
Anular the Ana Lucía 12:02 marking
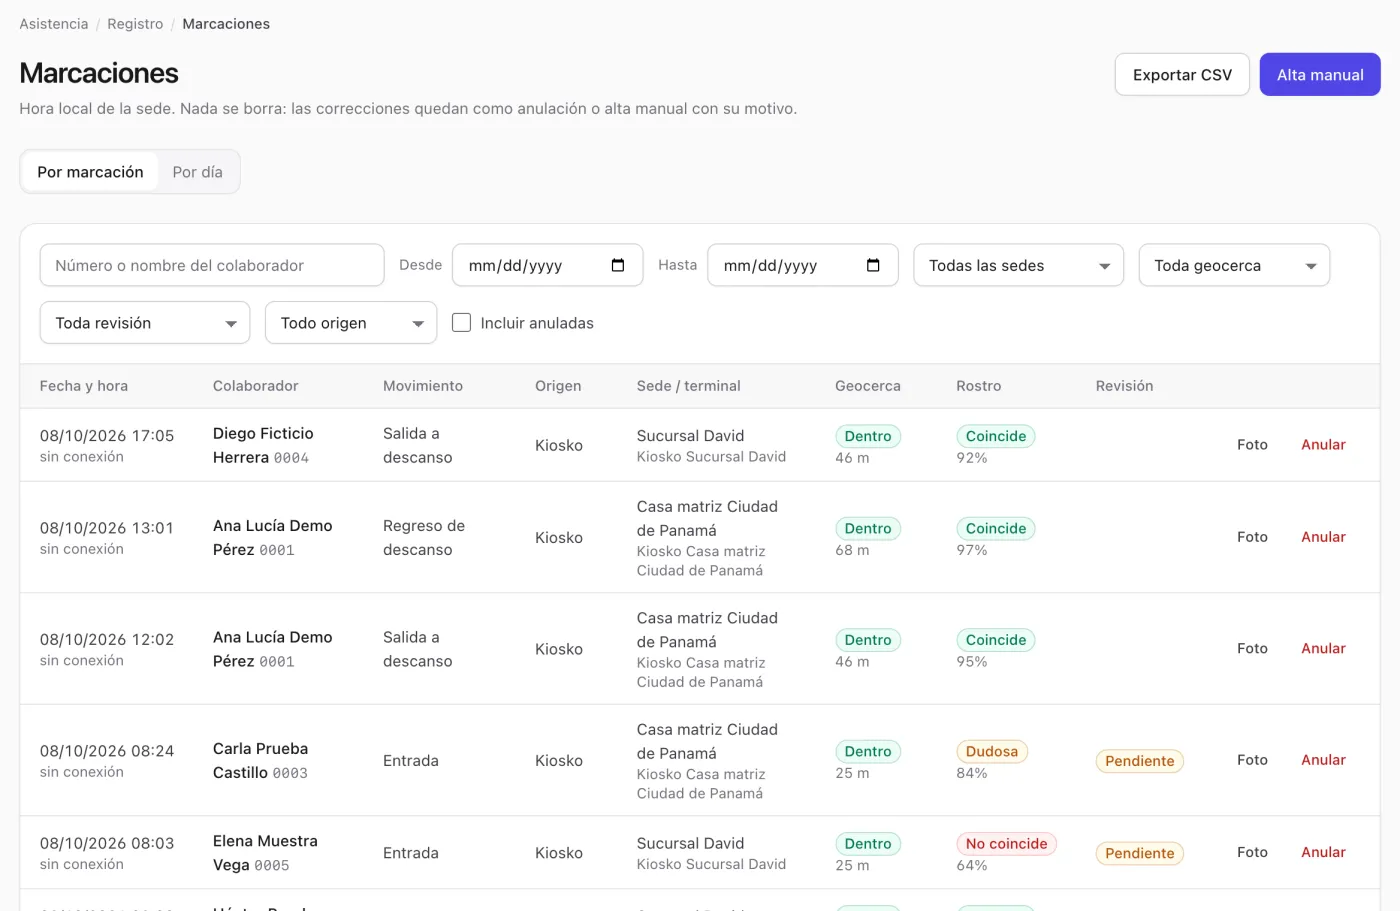1323,649
